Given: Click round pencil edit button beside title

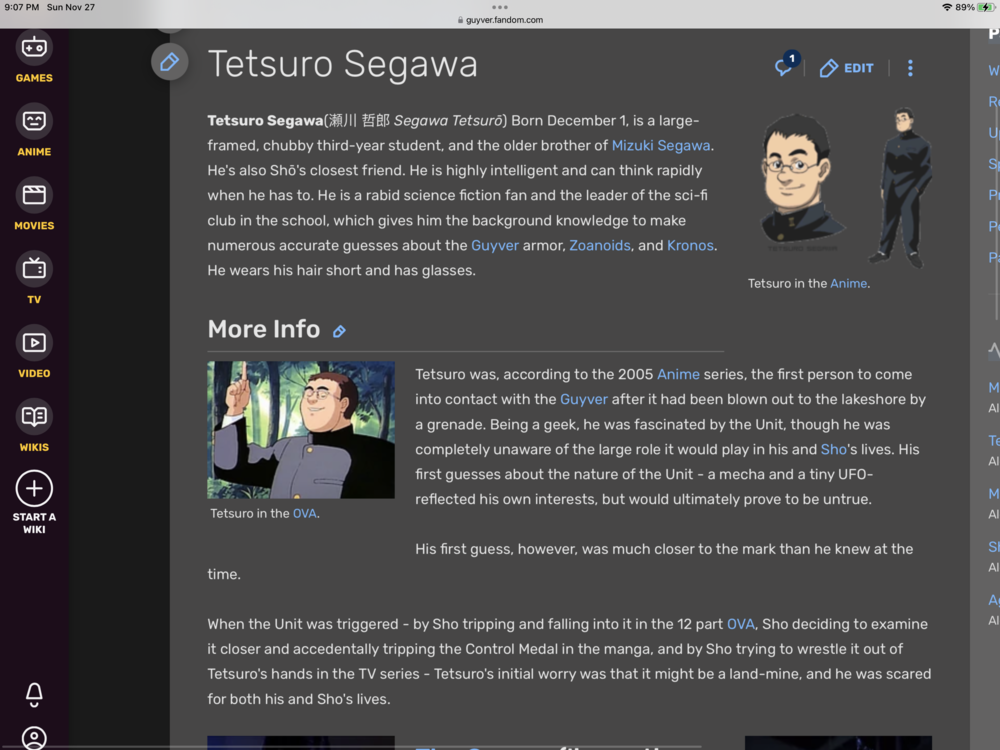Looking at the screenshot, I should tap(170, 62).
